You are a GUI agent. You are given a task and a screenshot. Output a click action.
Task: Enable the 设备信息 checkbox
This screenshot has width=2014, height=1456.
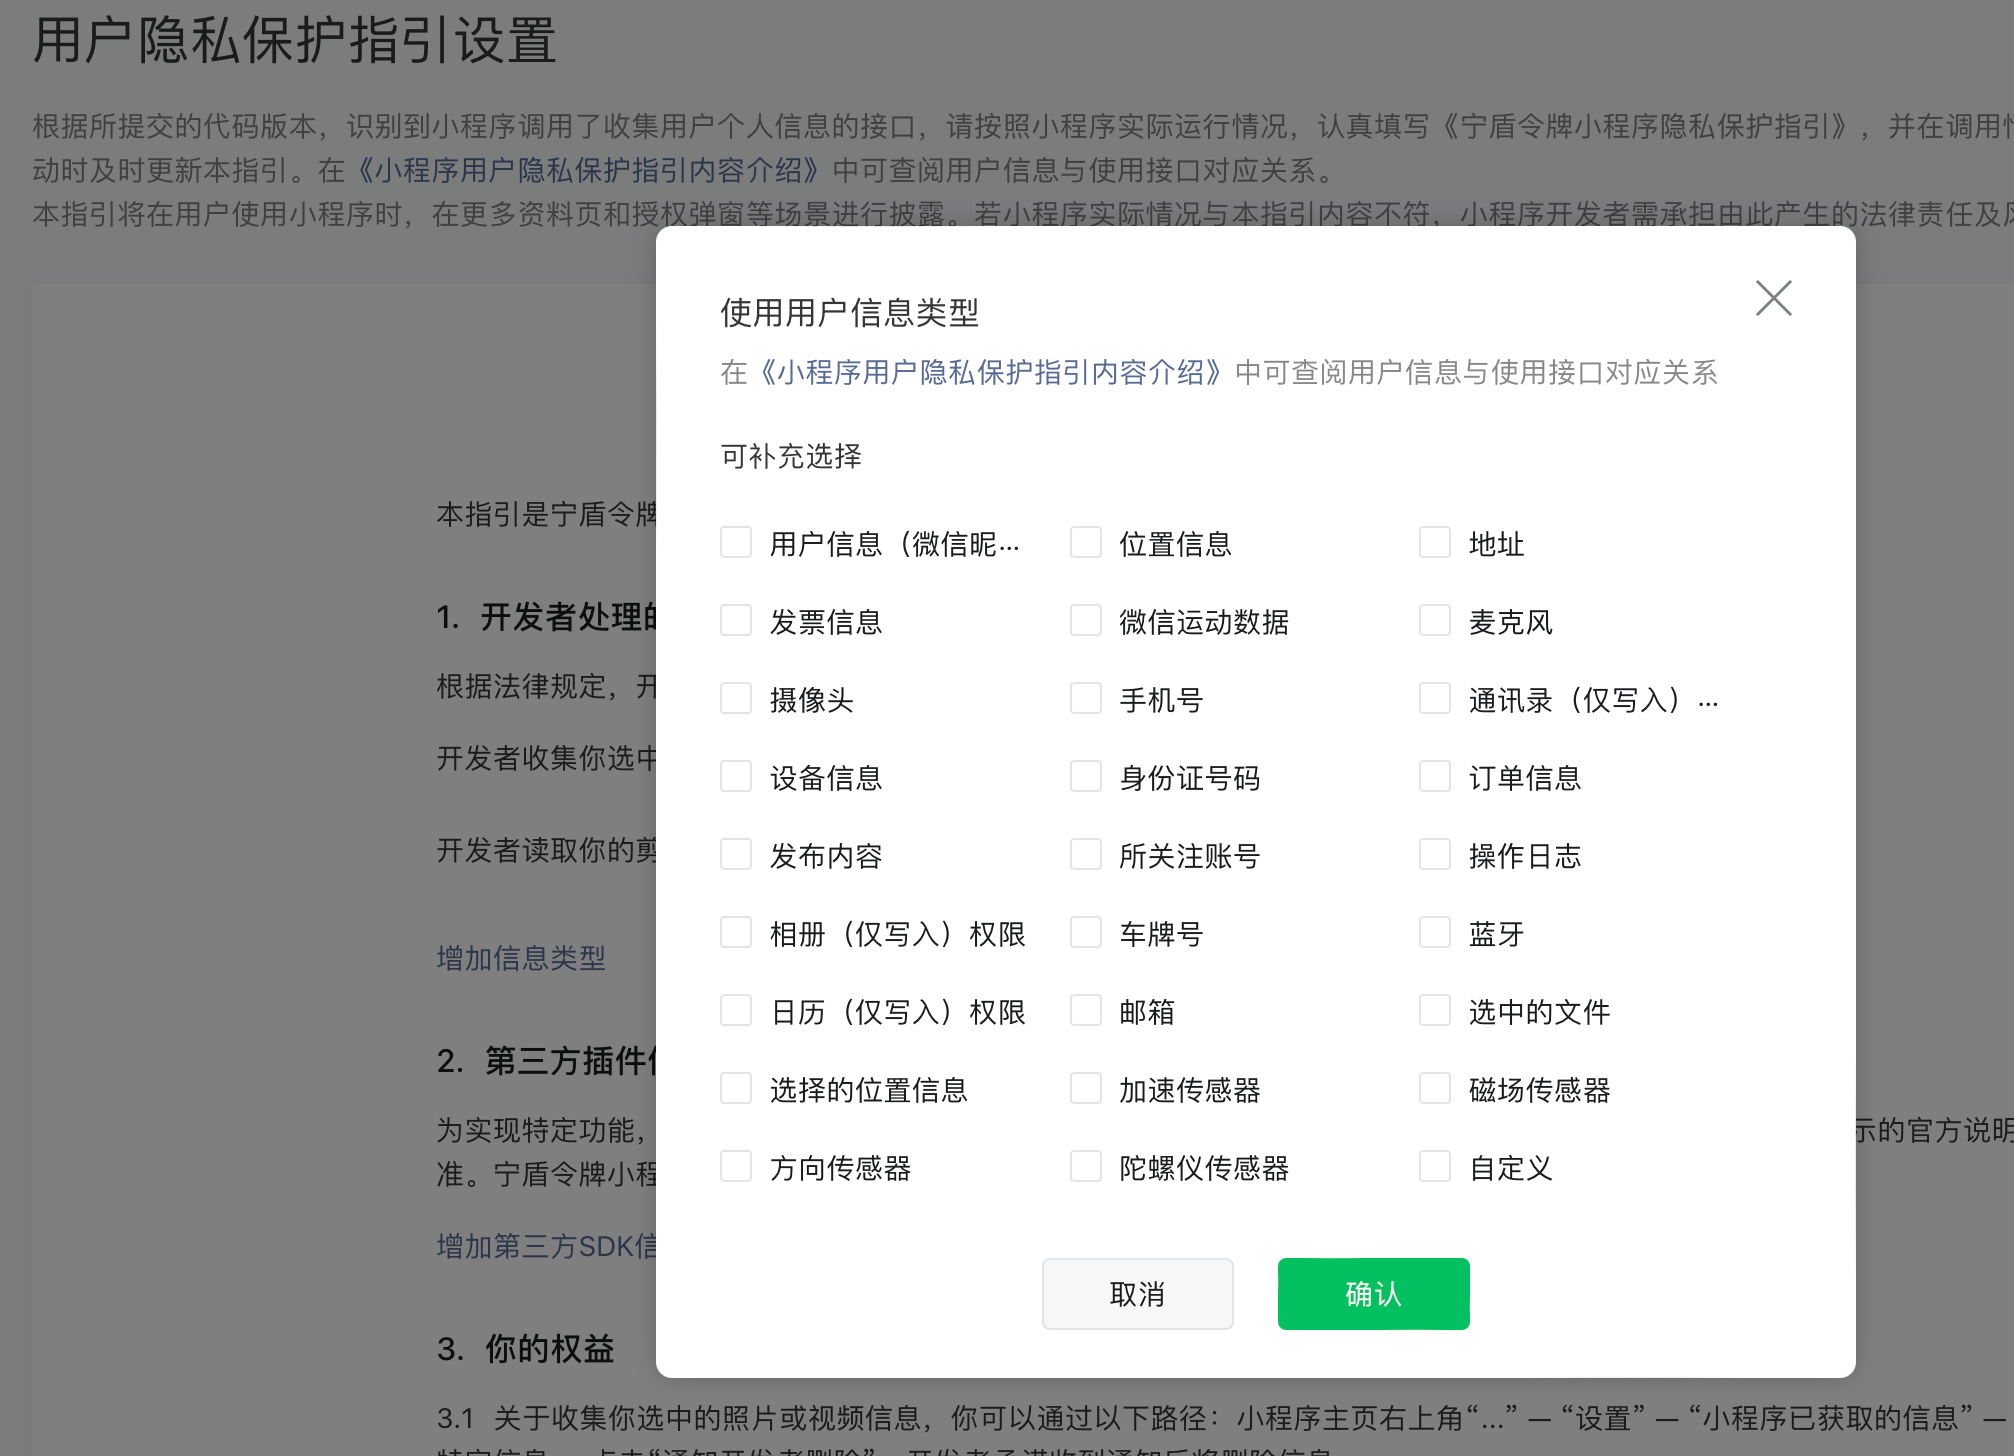[x=737, y=777]
